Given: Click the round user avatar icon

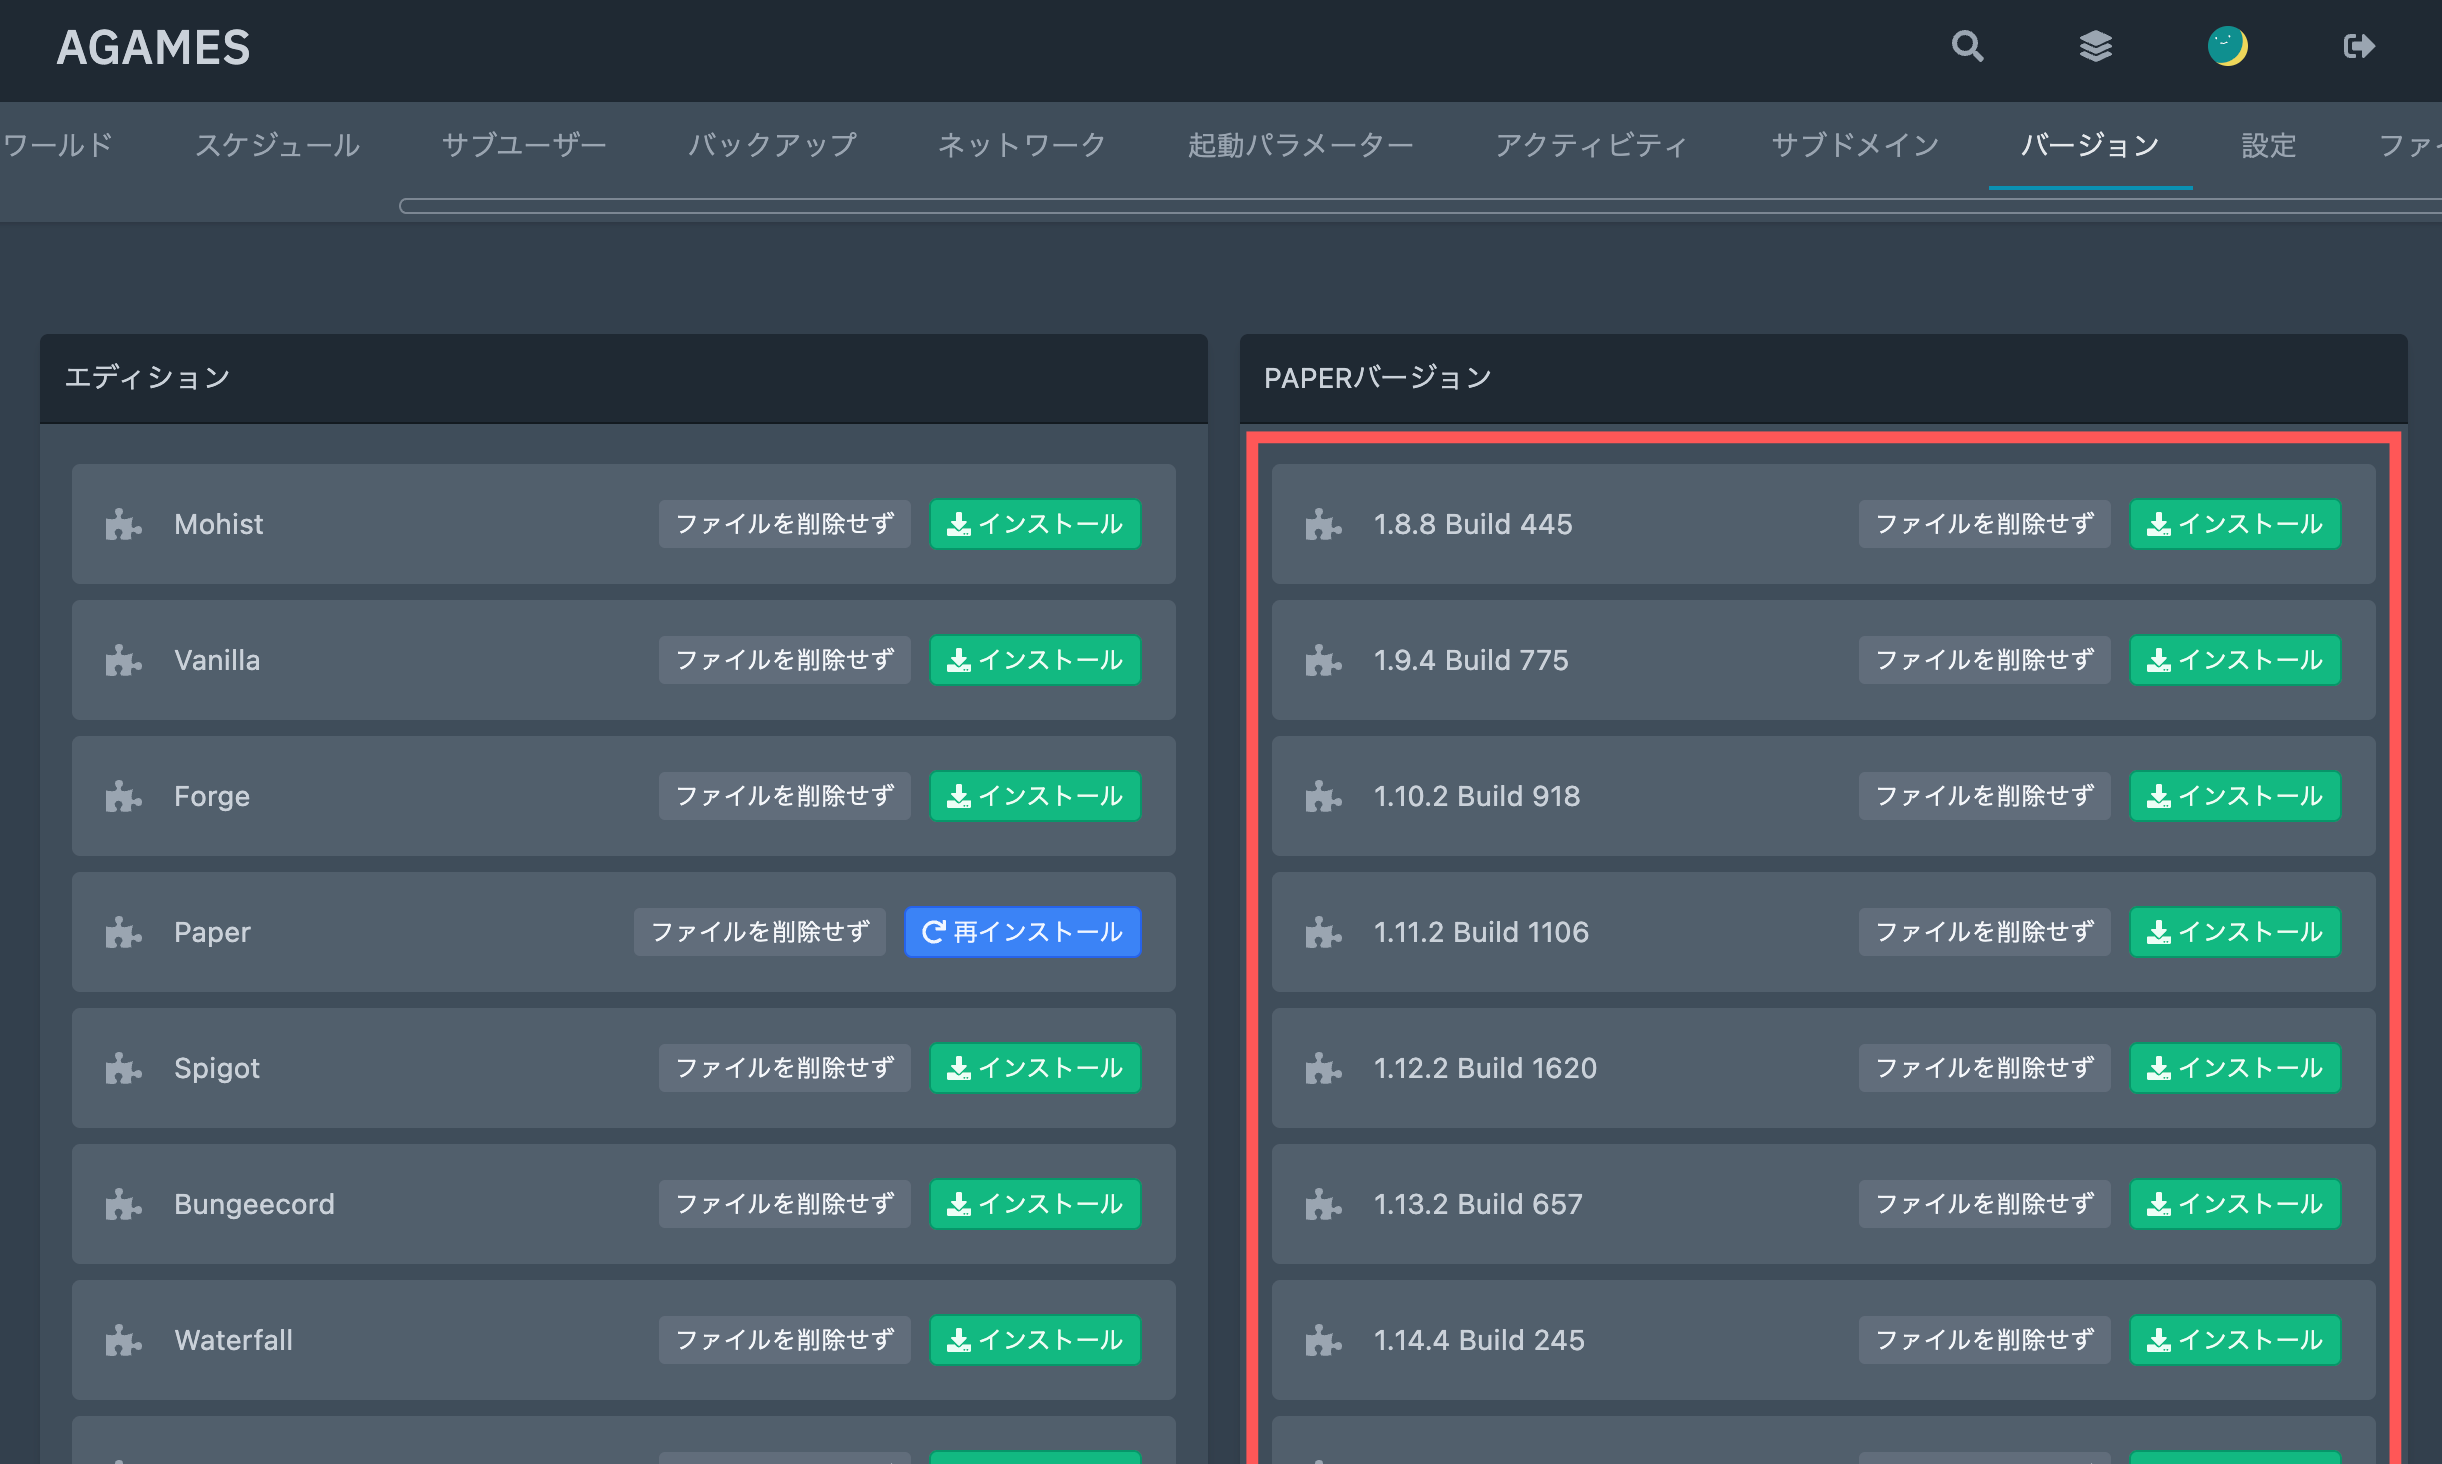Looking at the screenshot, I should coord(2227,46).
